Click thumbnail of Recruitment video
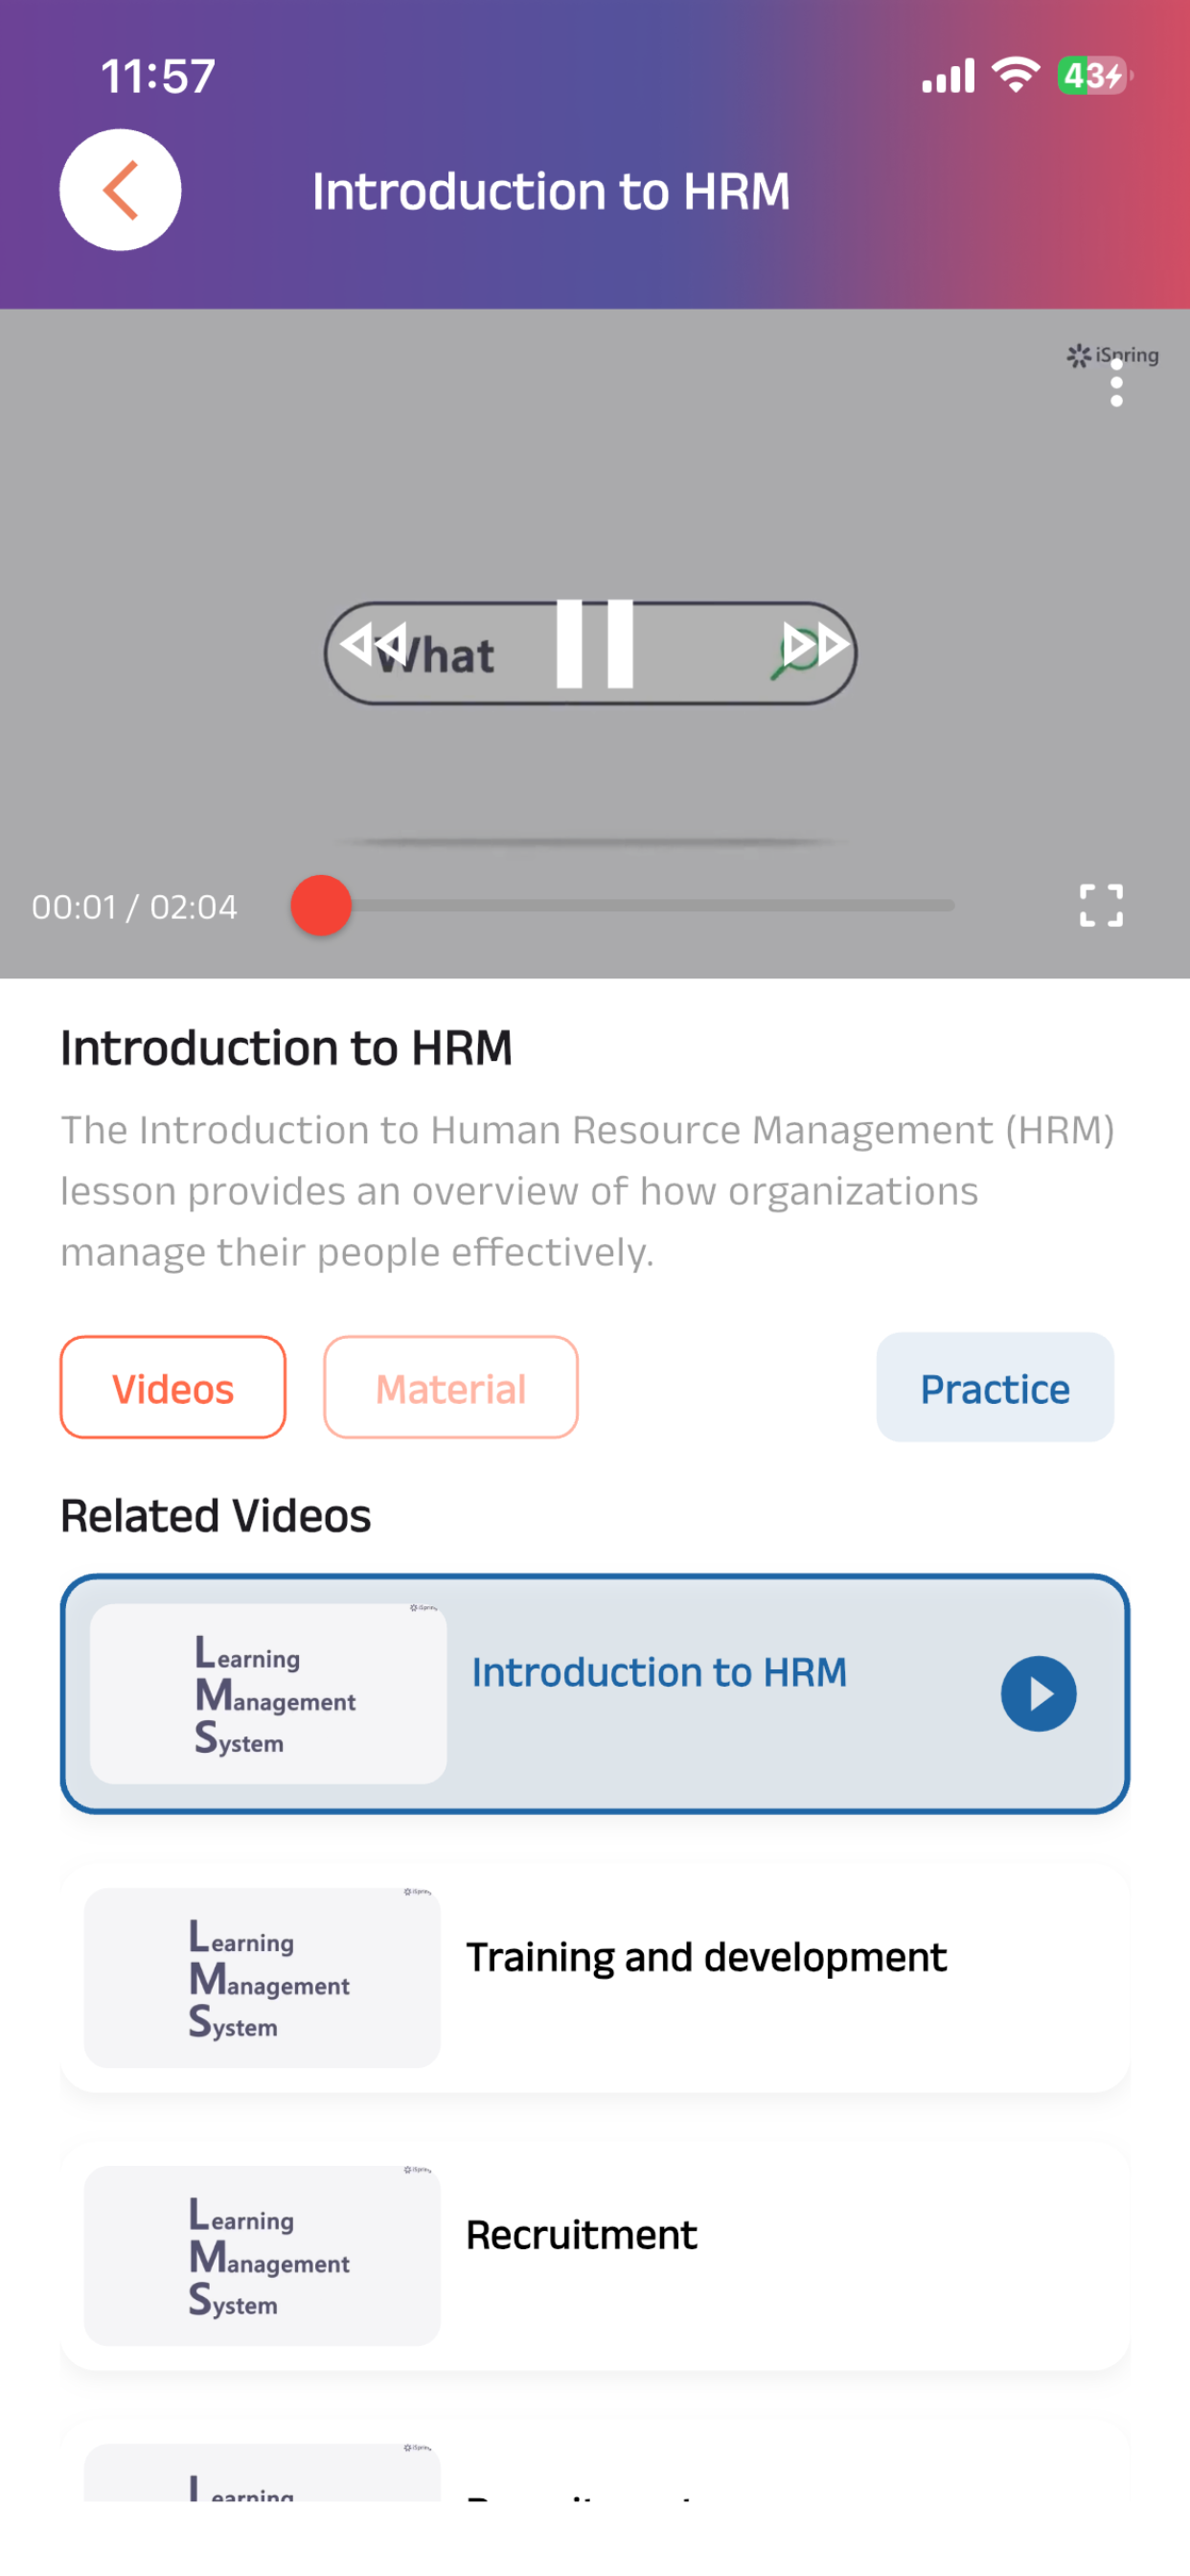 pyautogui.click(x=262, y=2255)
